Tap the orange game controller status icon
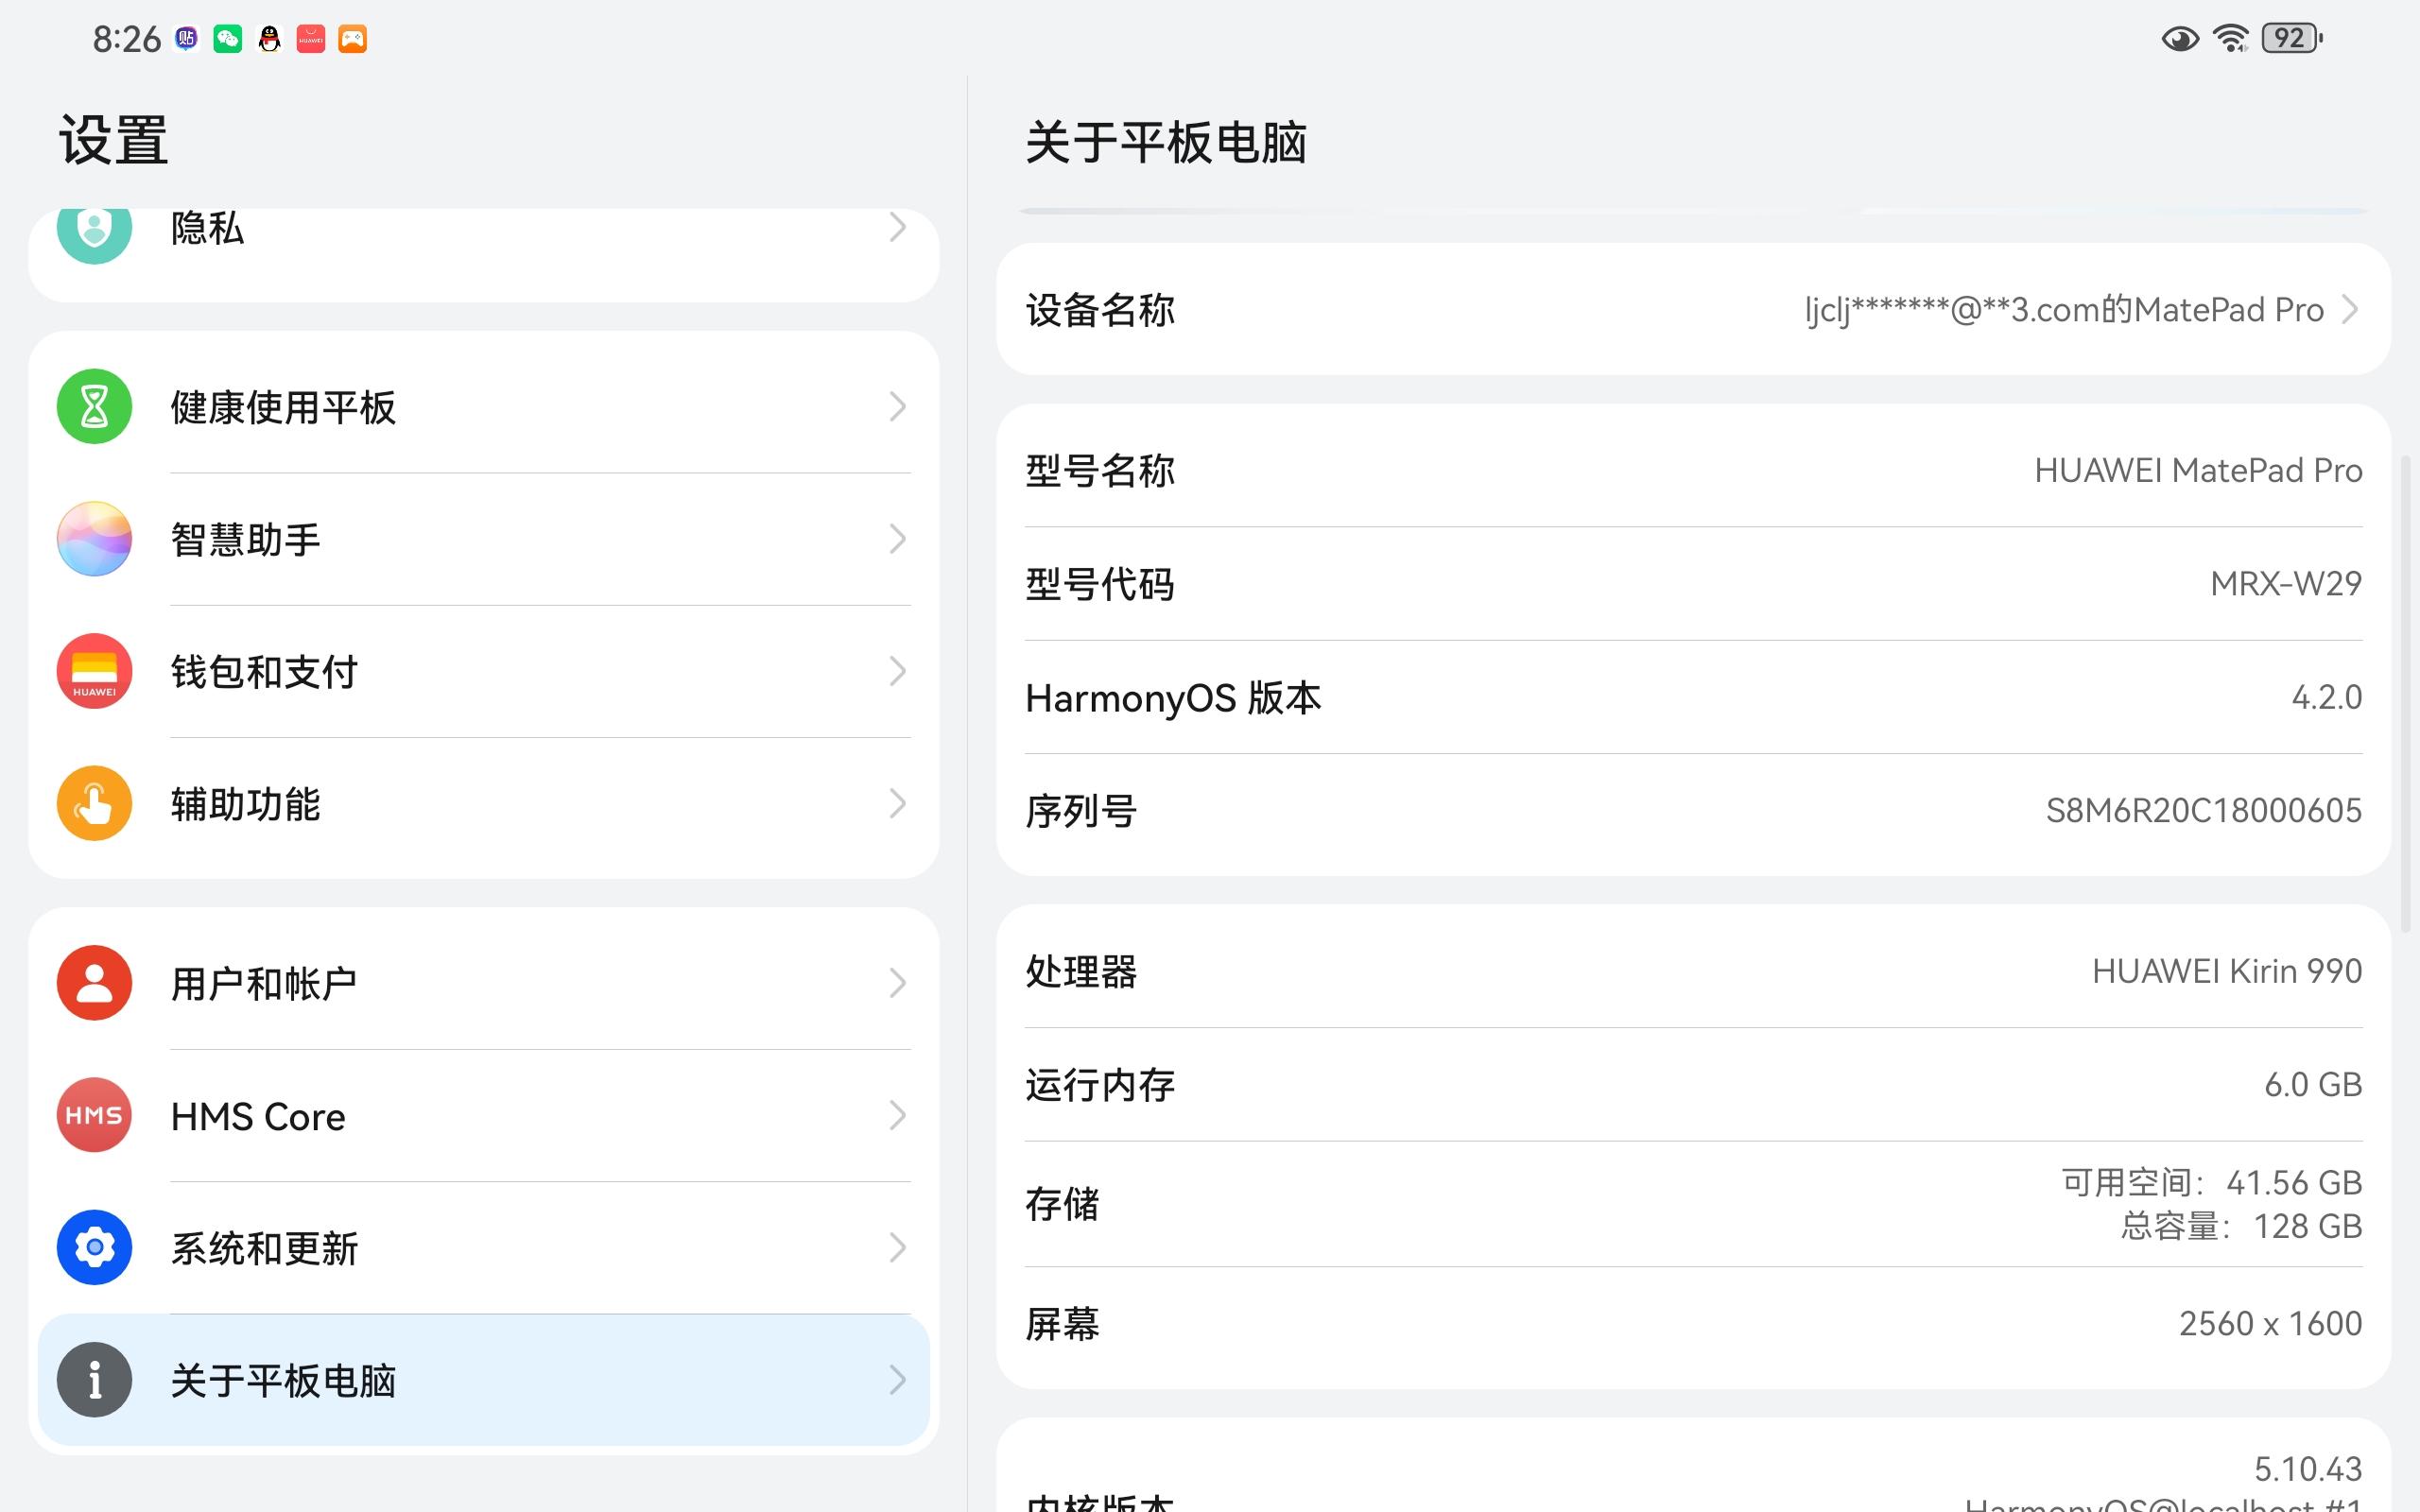This screenshot has height=1512, width=2420. click(352, 39)
